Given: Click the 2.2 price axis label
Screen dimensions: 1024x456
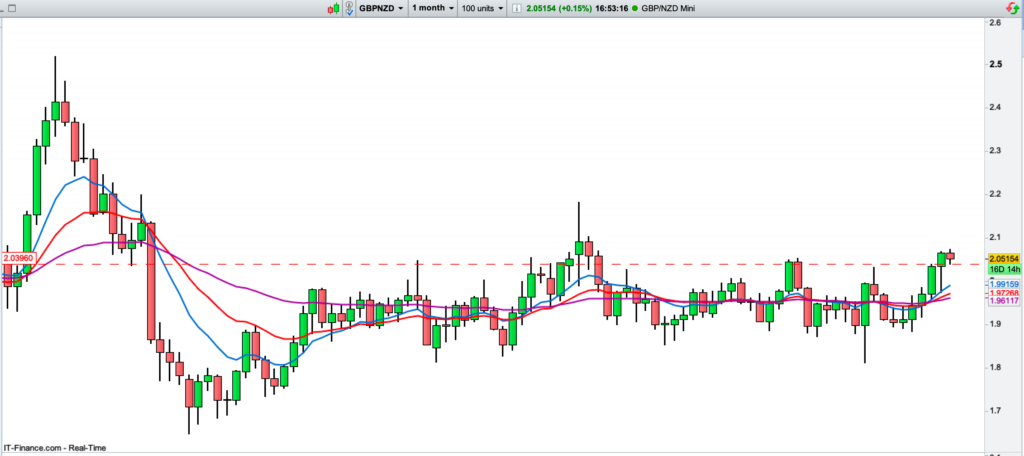Looking at the screenshot, I should [x=995, y=194].
